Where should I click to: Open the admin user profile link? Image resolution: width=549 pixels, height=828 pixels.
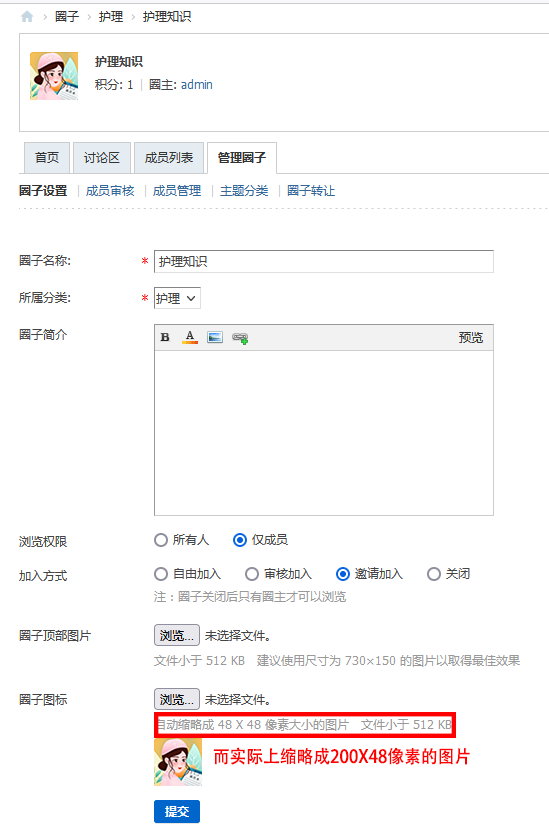[x=196, y=84]
